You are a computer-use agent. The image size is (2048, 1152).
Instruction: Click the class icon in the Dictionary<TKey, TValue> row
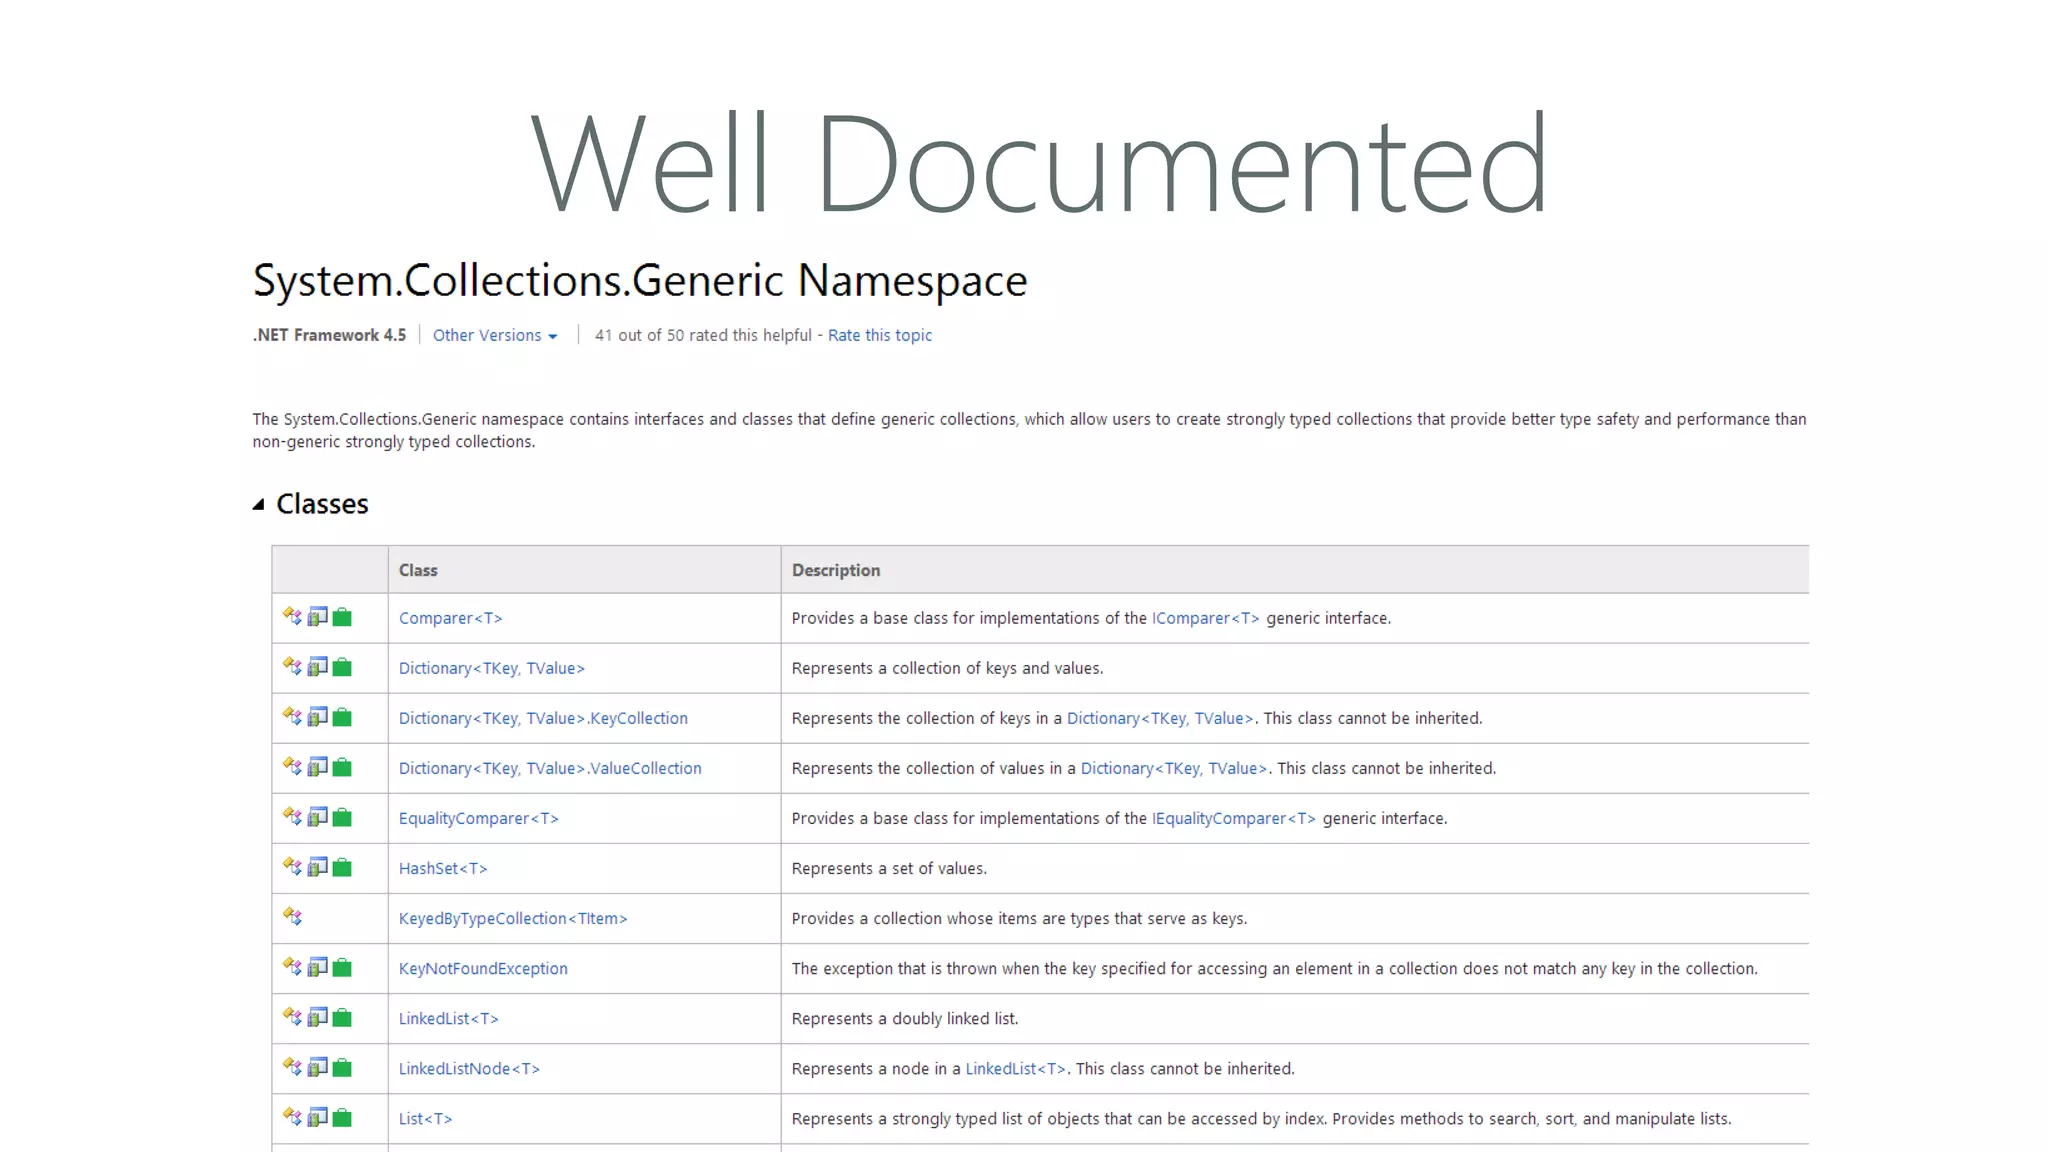(x=292, y=667)
